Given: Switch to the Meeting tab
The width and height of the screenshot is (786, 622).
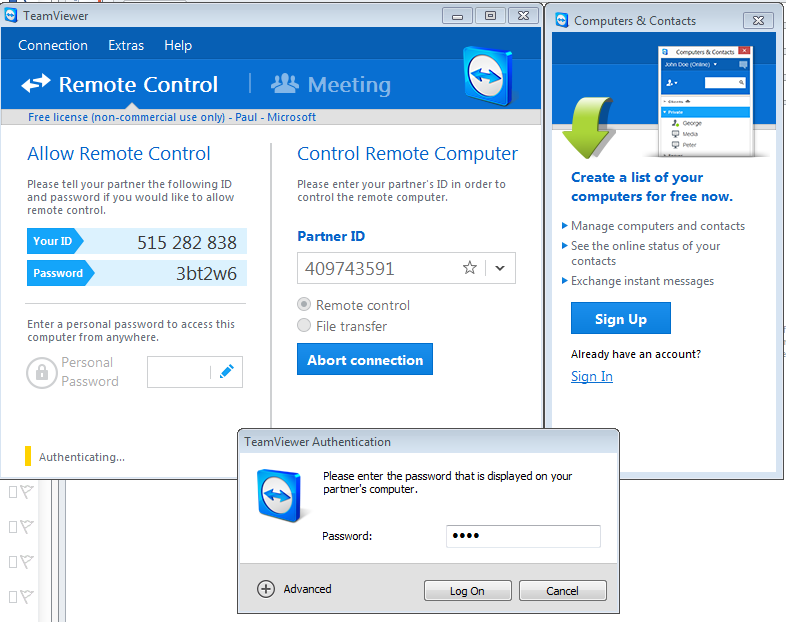Looking at the screenshot, I should pyautogui.click(x=331, y=84).
